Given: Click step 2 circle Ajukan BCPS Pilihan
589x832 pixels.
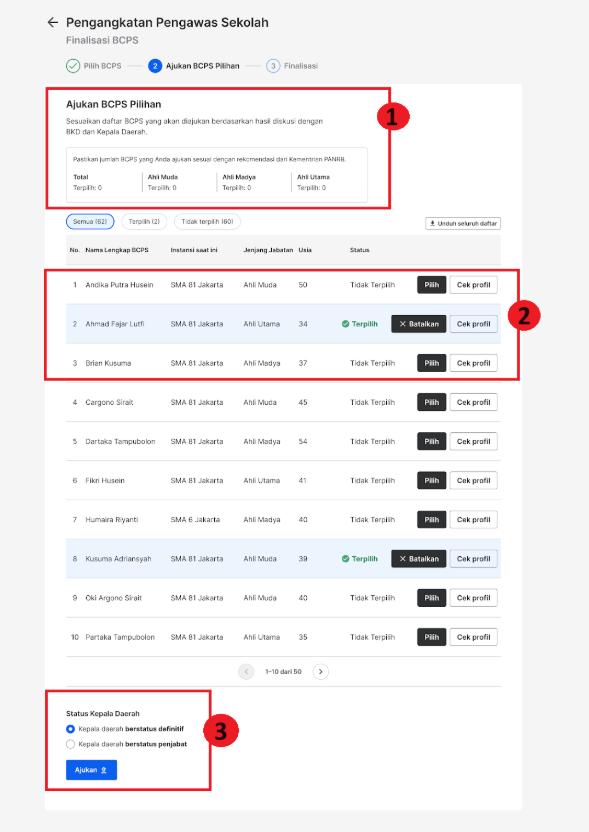Looking at the screenshot, I should point(155,66).
